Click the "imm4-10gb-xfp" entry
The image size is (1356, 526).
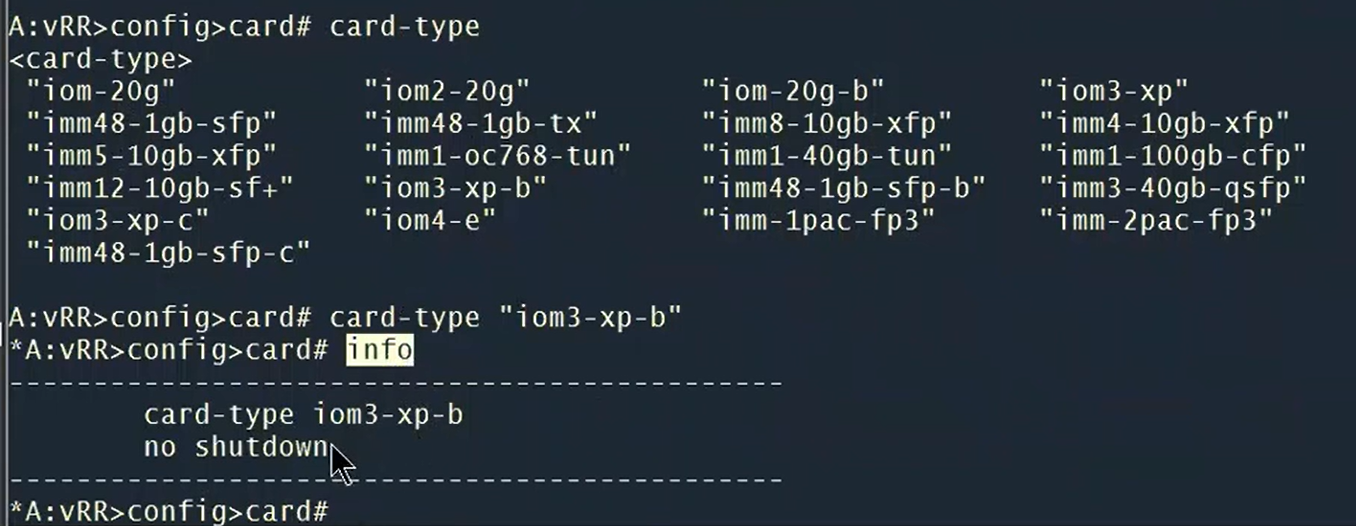coord(1165,123)
